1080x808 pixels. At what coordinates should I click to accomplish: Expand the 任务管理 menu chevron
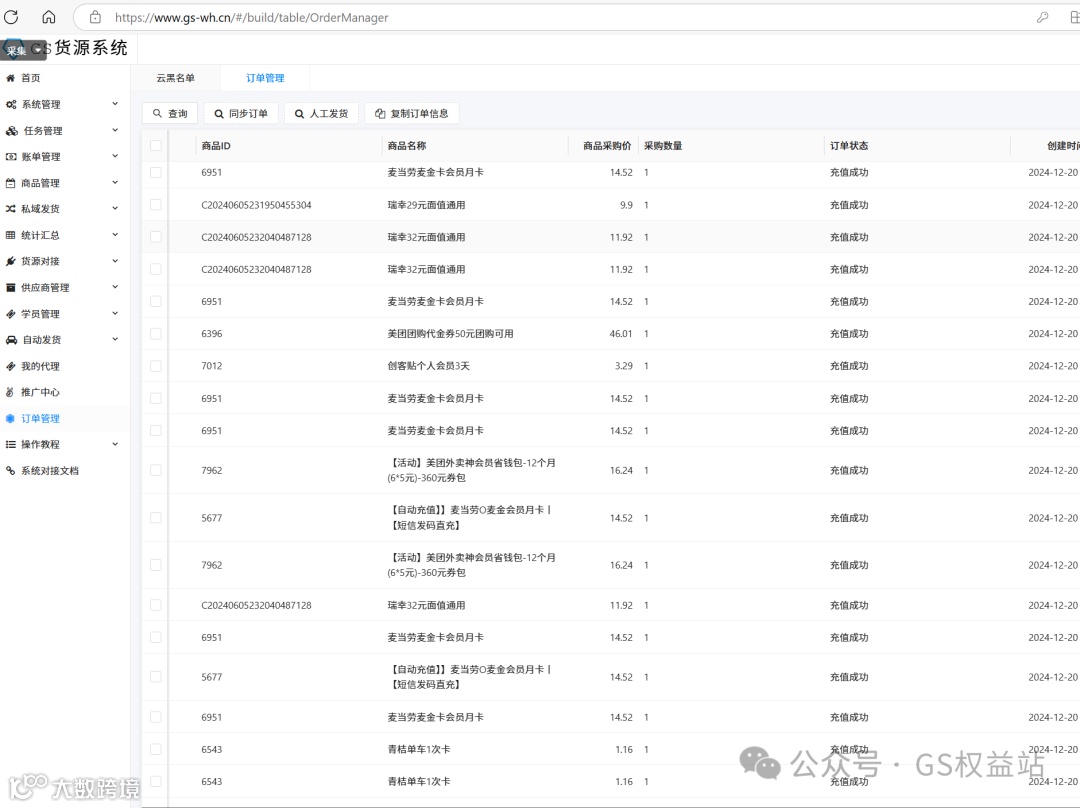click(115, 130)
